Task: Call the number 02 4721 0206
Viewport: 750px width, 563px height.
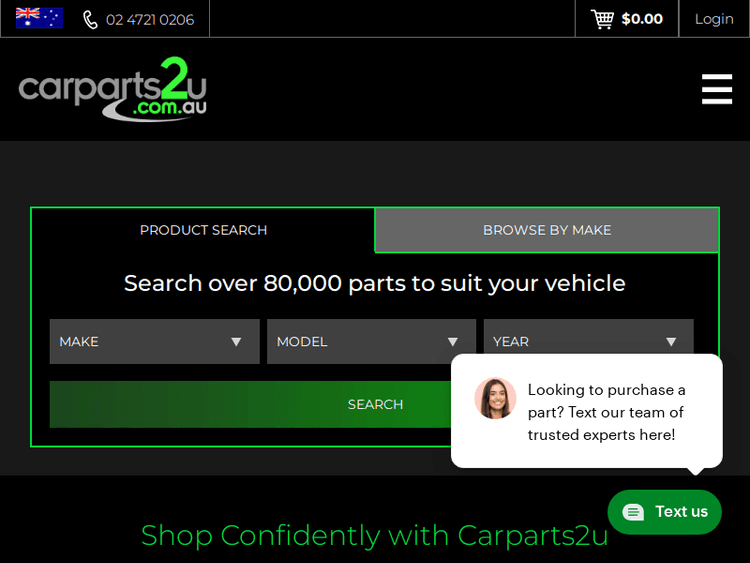Action: pos(150,20)
